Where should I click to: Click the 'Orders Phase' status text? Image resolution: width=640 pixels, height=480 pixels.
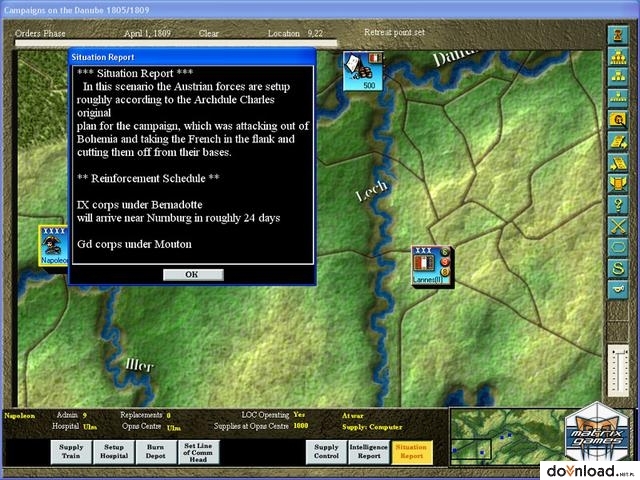[40, 33]
